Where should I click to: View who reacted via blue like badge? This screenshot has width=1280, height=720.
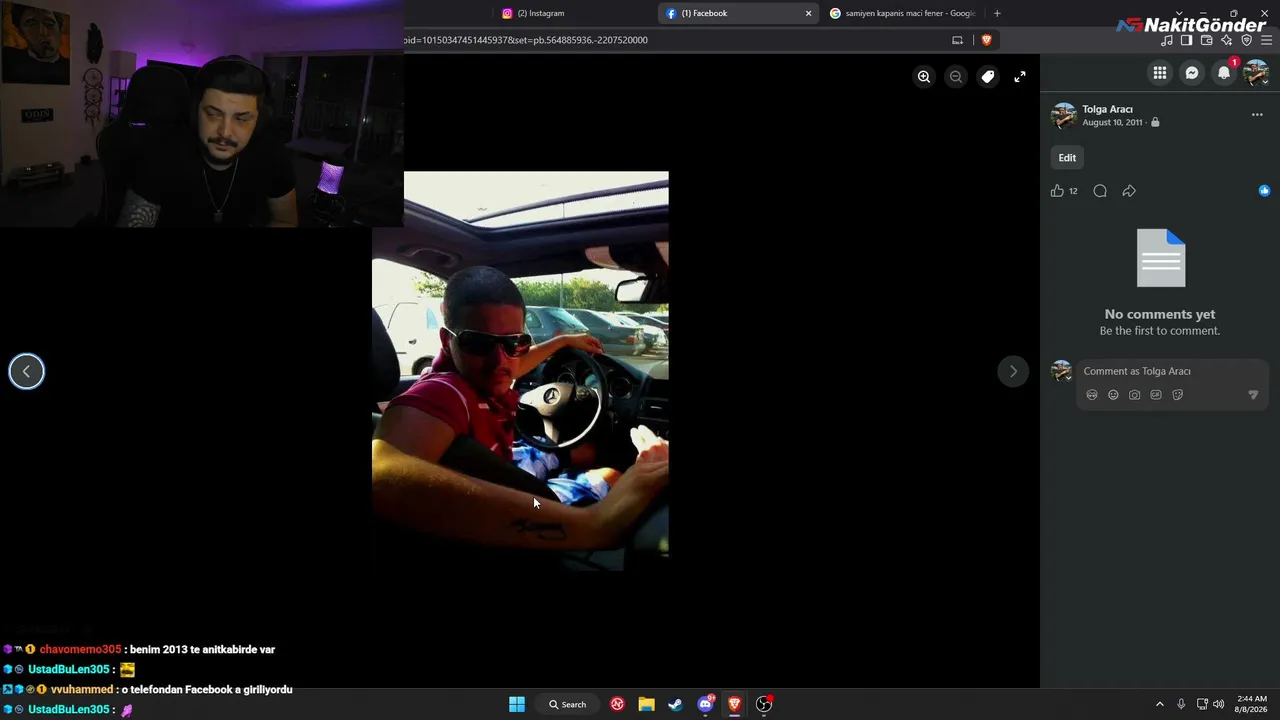coord(1264,191)
